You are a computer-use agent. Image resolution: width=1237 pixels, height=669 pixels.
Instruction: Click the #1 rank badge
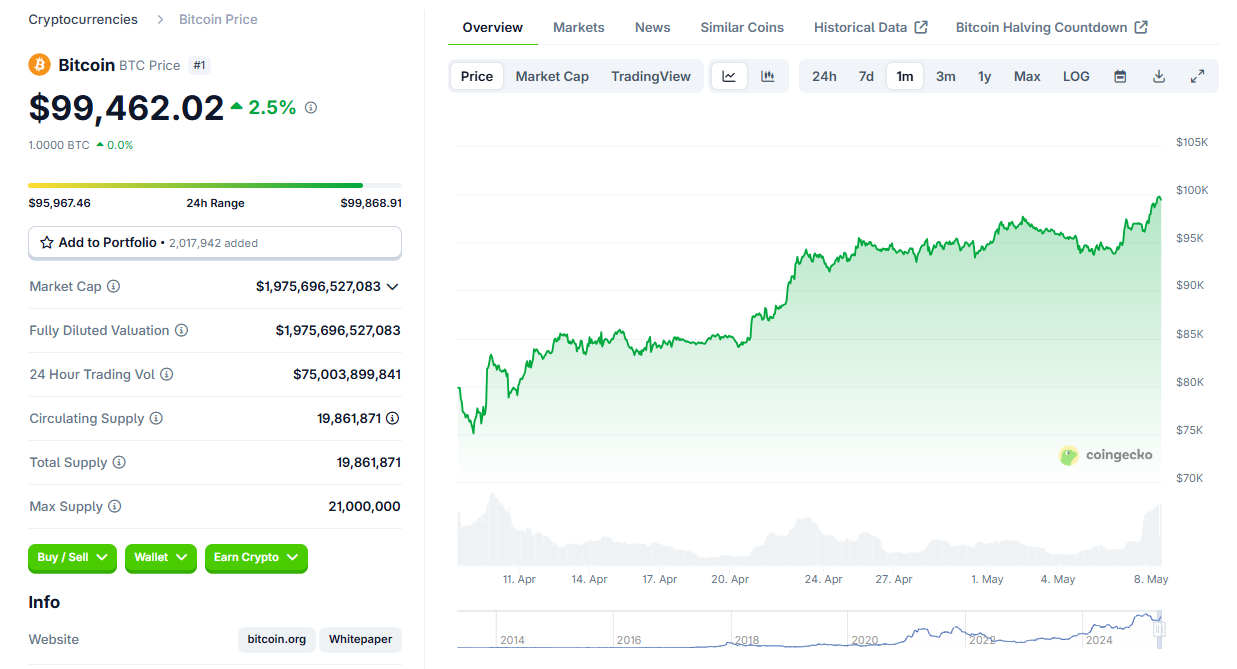tap(200, 65)
